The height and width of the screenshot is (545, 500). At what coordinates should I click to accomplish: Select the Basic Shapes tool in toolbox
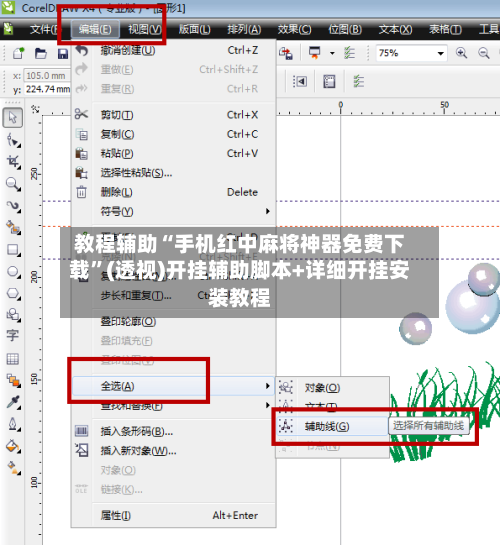(x=13, y=315)
